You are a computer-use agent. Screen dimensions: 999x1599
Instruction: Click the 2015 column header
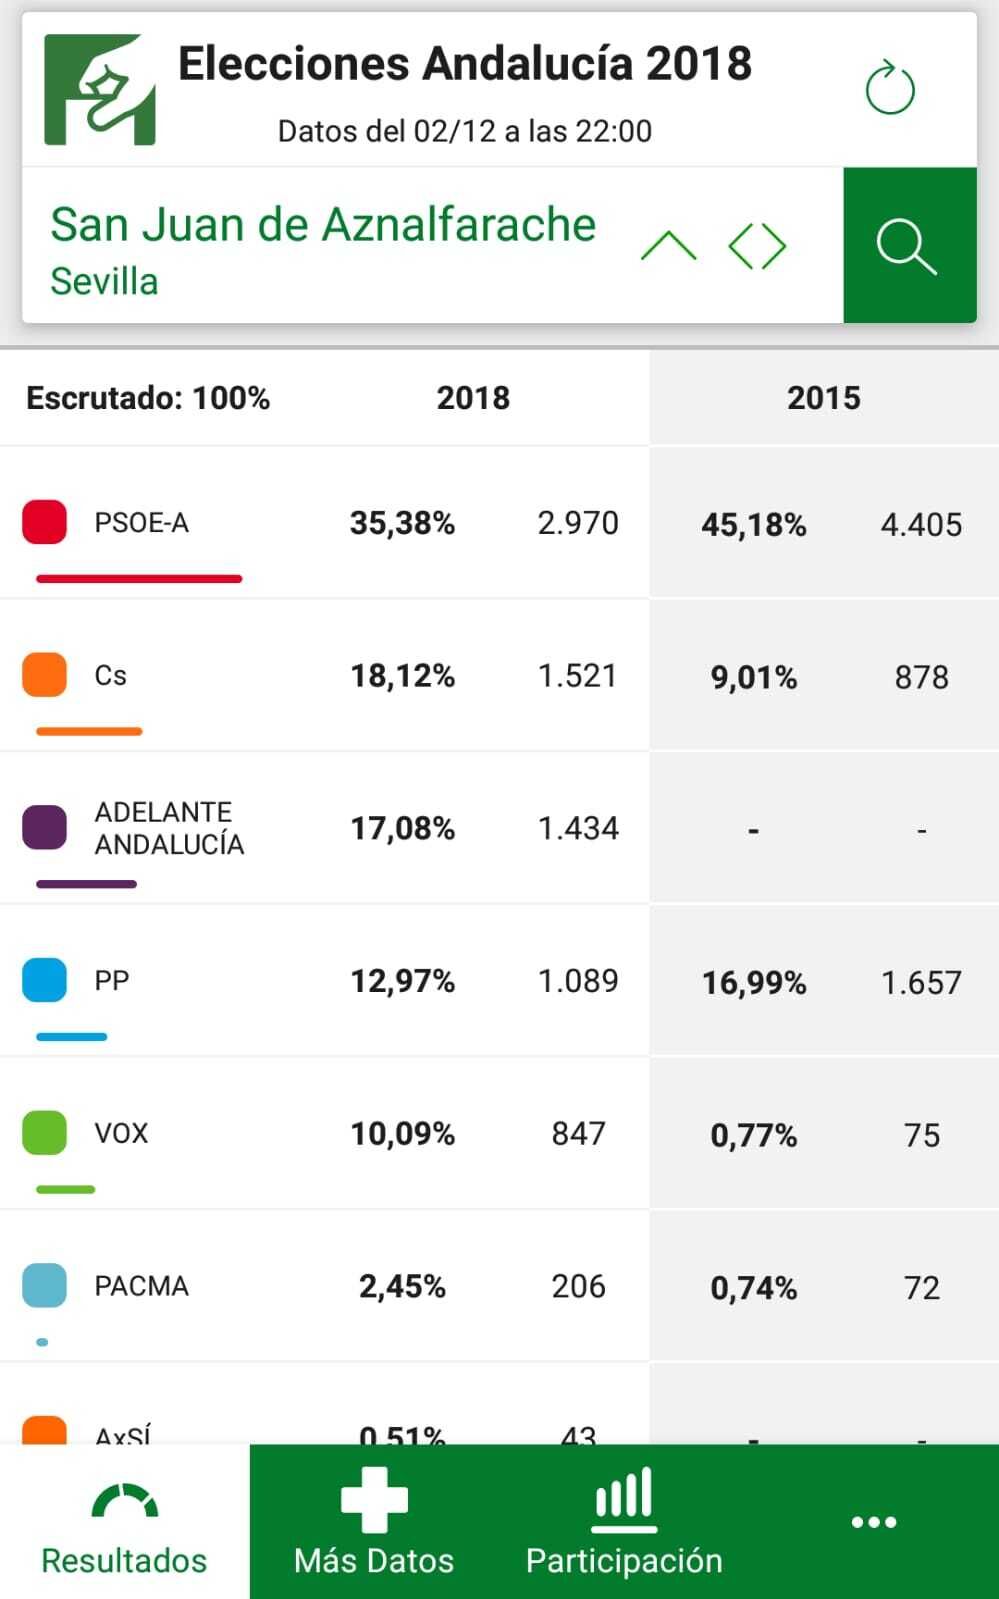[823, 398]
